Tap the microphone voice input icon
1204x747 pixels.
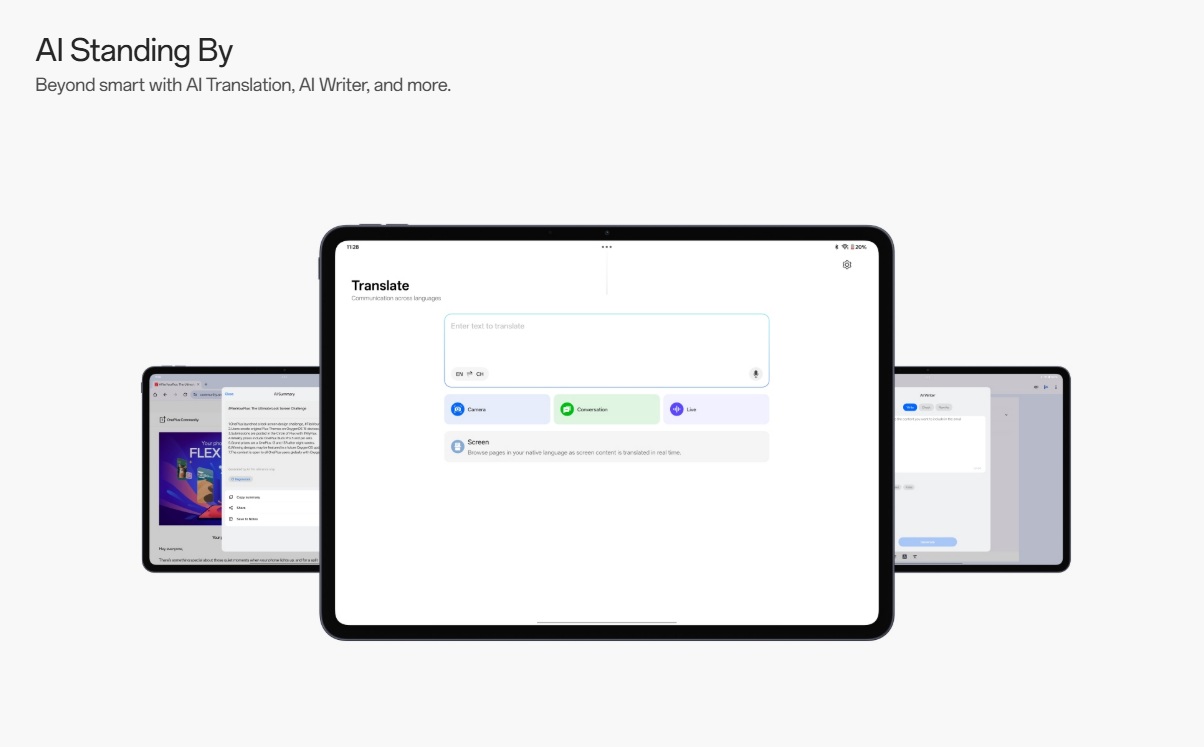[756, 374]
